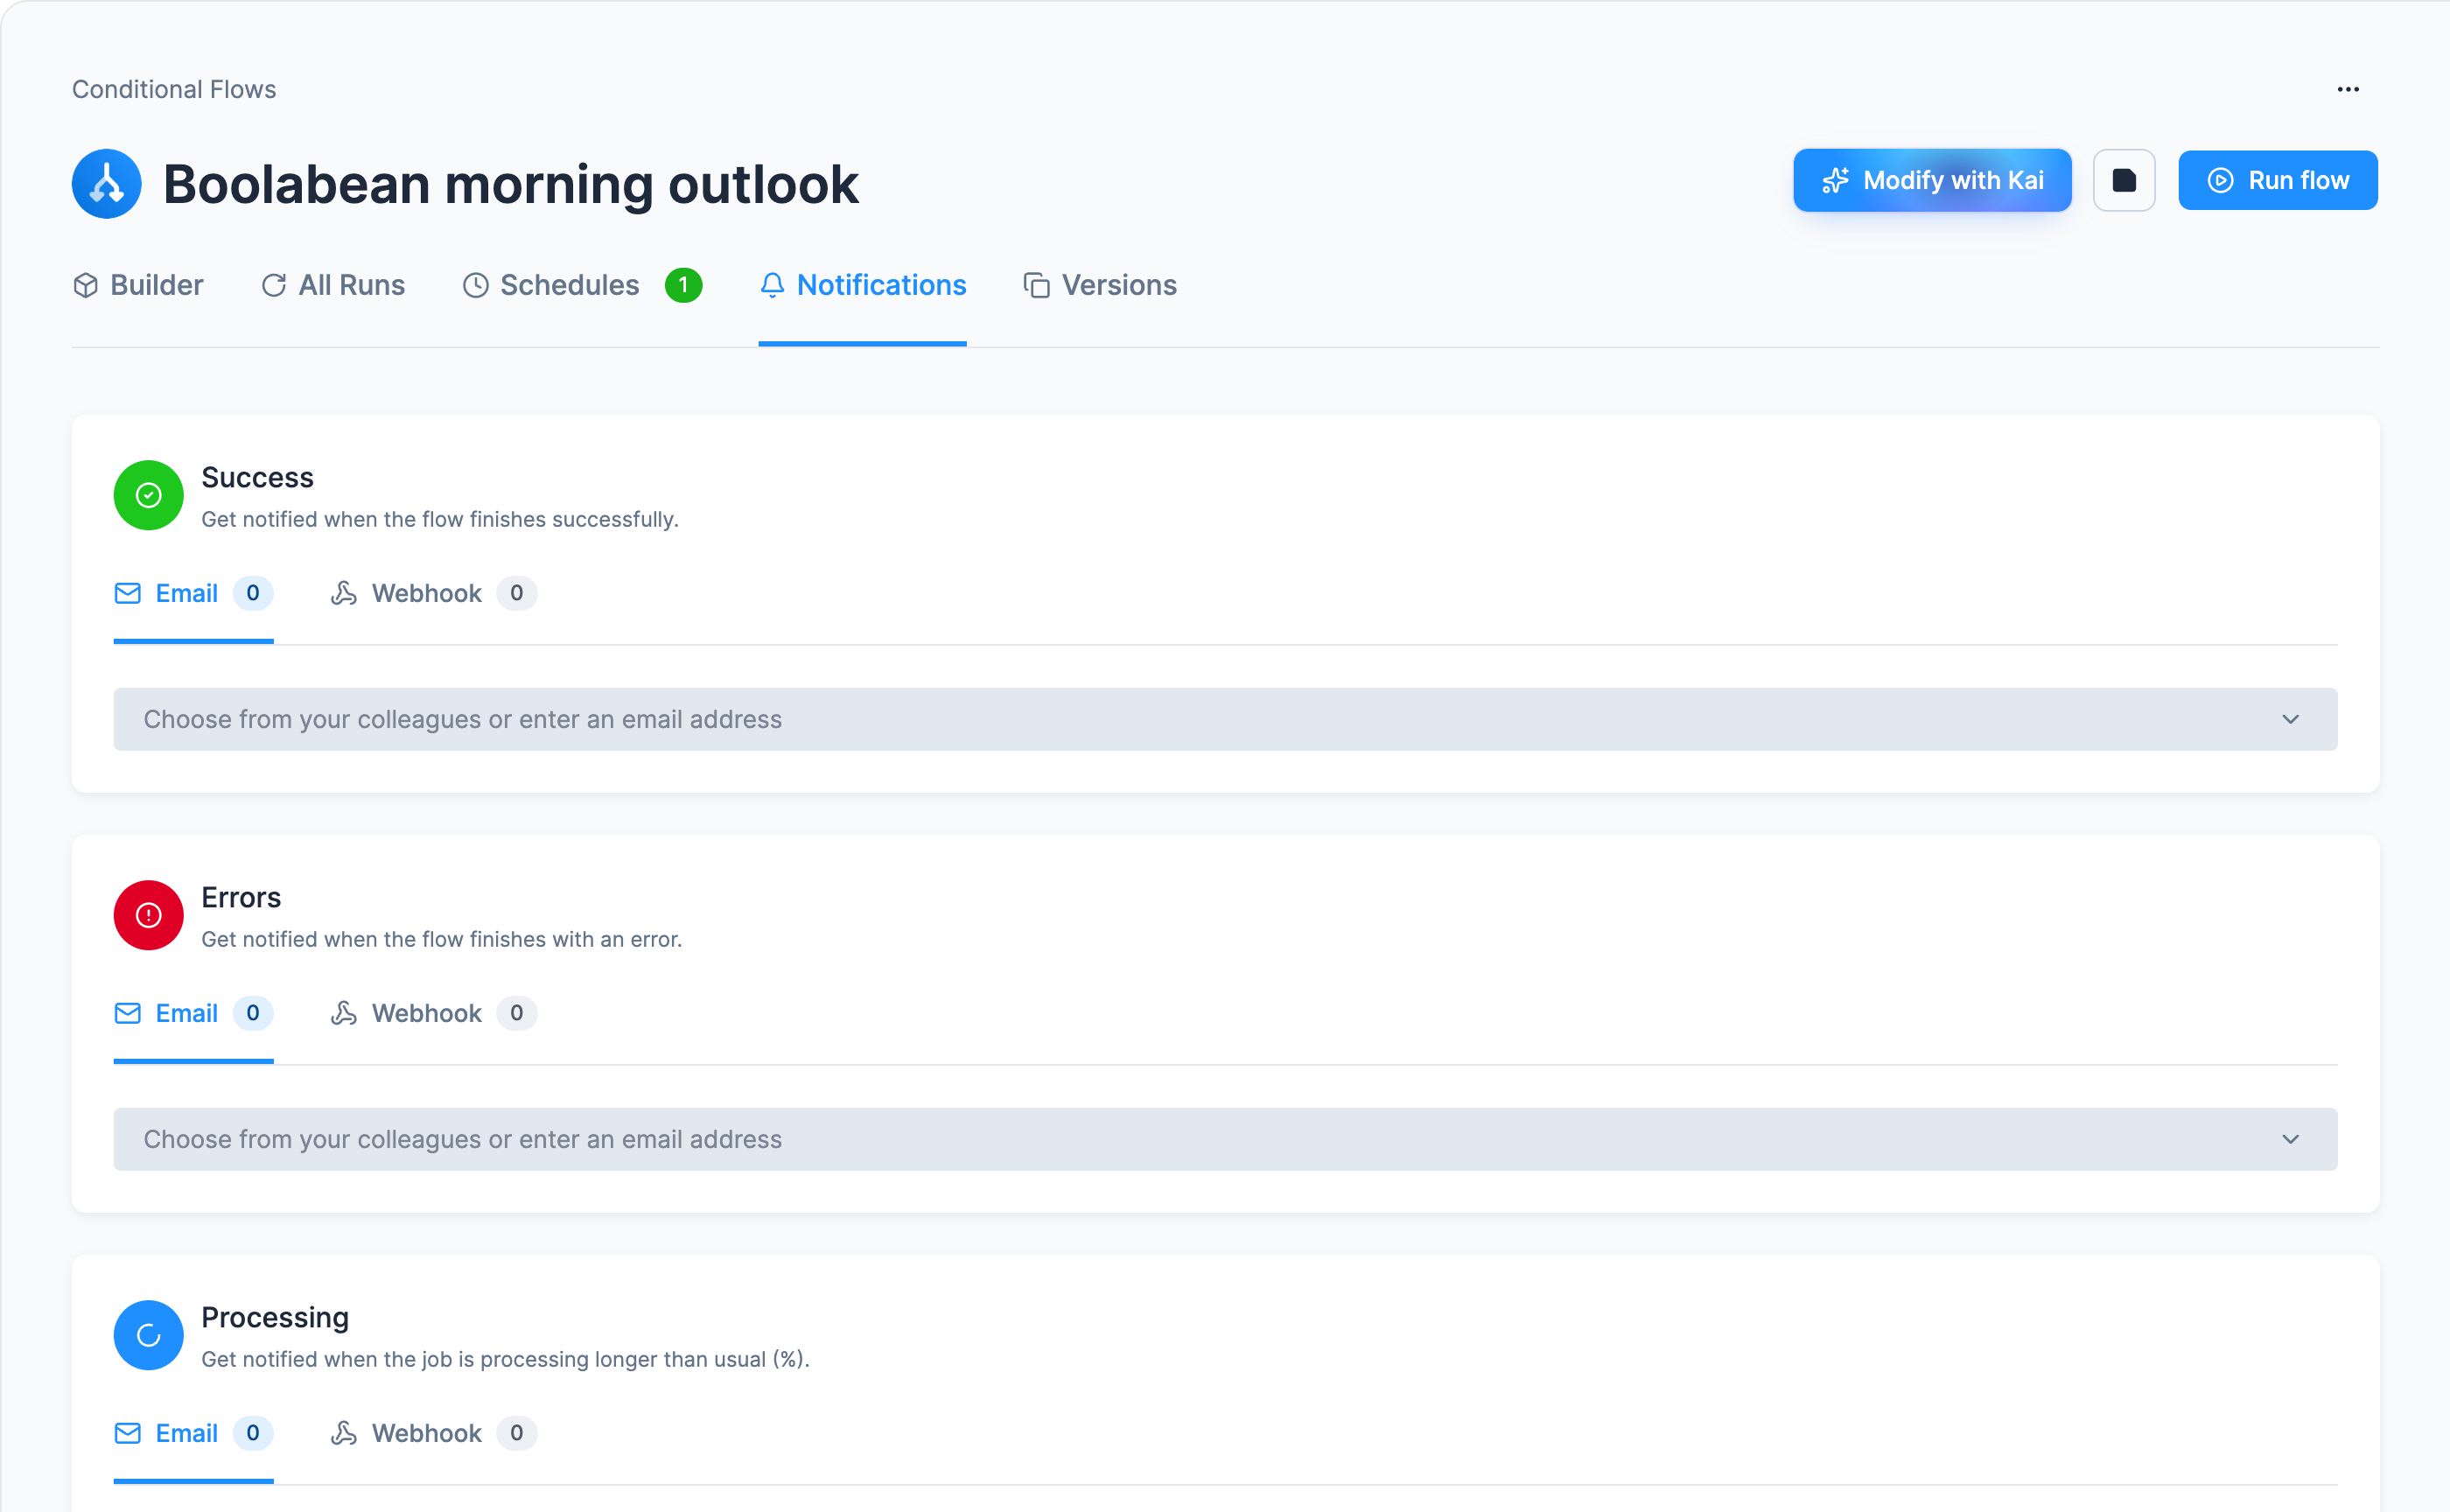Open the Conditional Flows breadcrumb link
Screen dimensions: 2450x1512
(174, 89)
